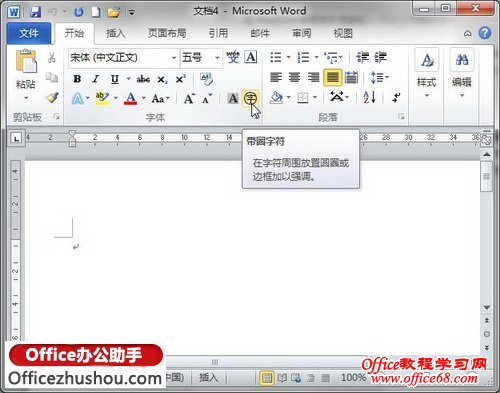Toggle Italic formatting
The width and height of the screenshot is (500, 393).
(x=96, y=79)
